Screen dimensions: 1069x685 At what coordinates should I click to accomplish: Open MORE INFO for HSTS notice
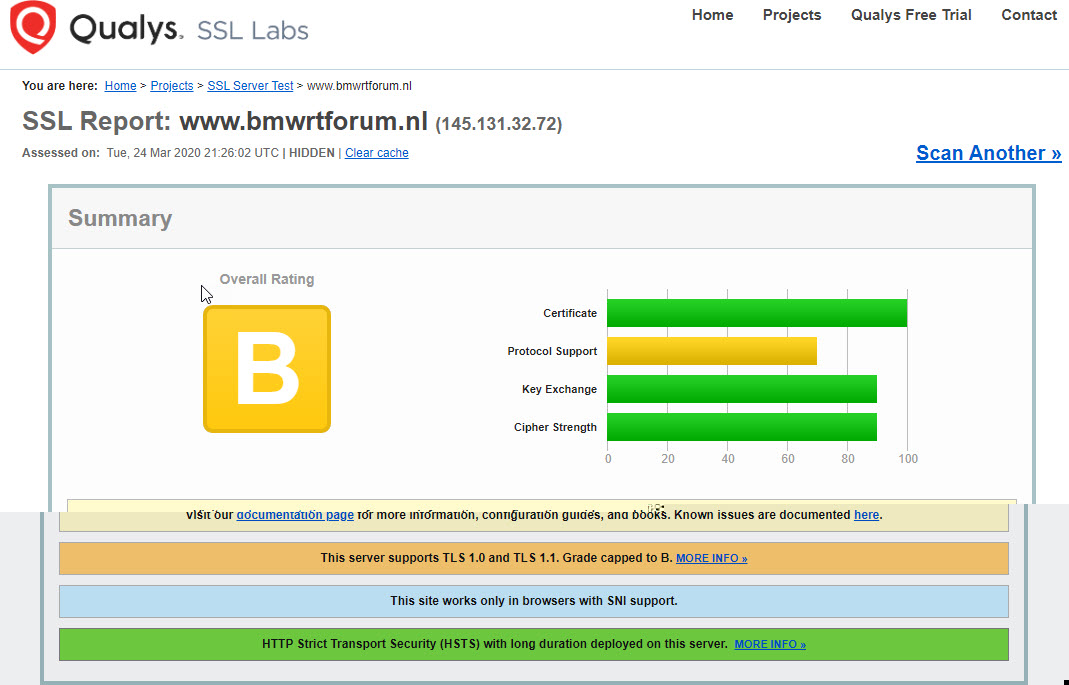point(769,644)
